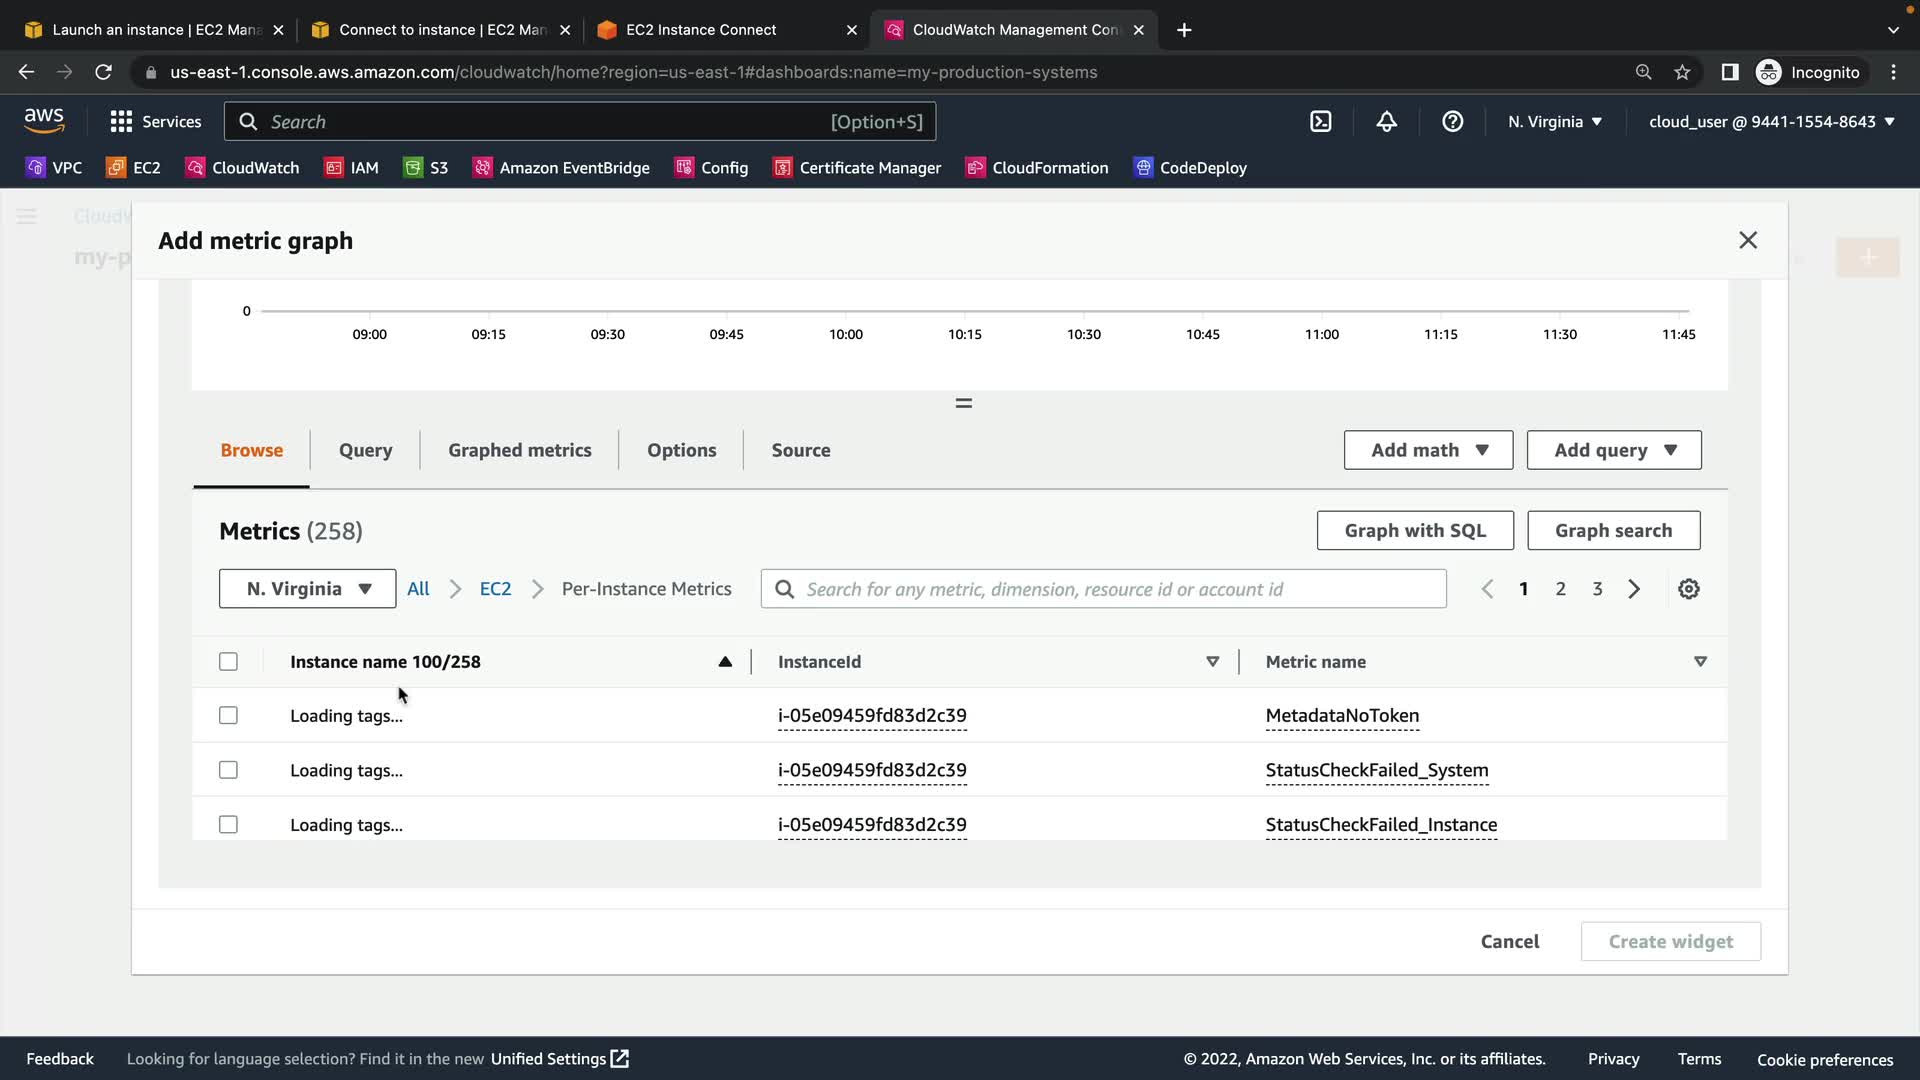Screen dimensions: 1920x1080
Task: Switch to the Graphed metrics tab
Action: click(x=519, y=450)
